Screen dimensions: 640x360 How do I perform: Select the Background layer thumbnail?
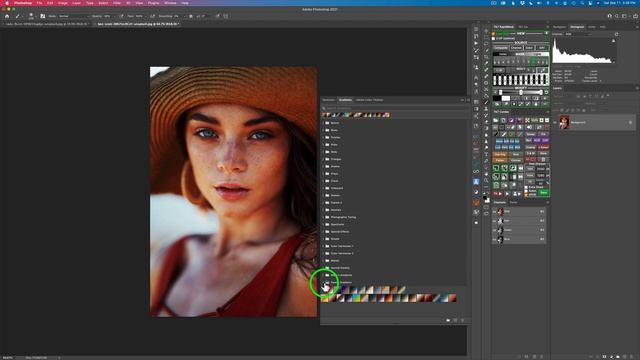tap(564, 122)
